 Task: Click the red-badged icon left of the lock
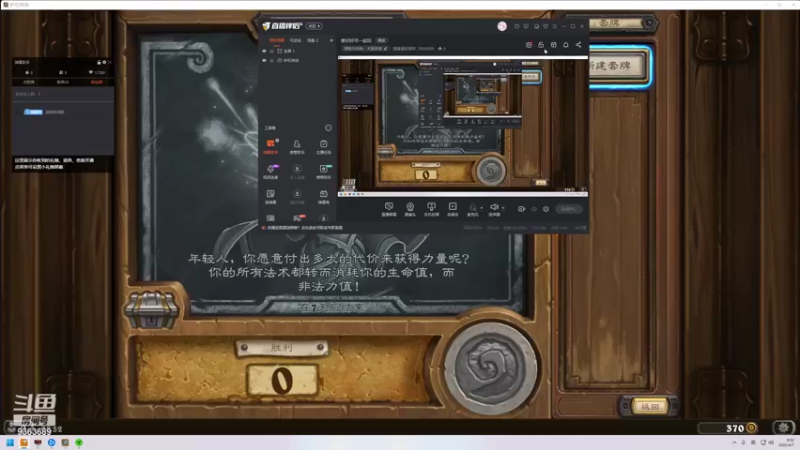coord(529,45)
